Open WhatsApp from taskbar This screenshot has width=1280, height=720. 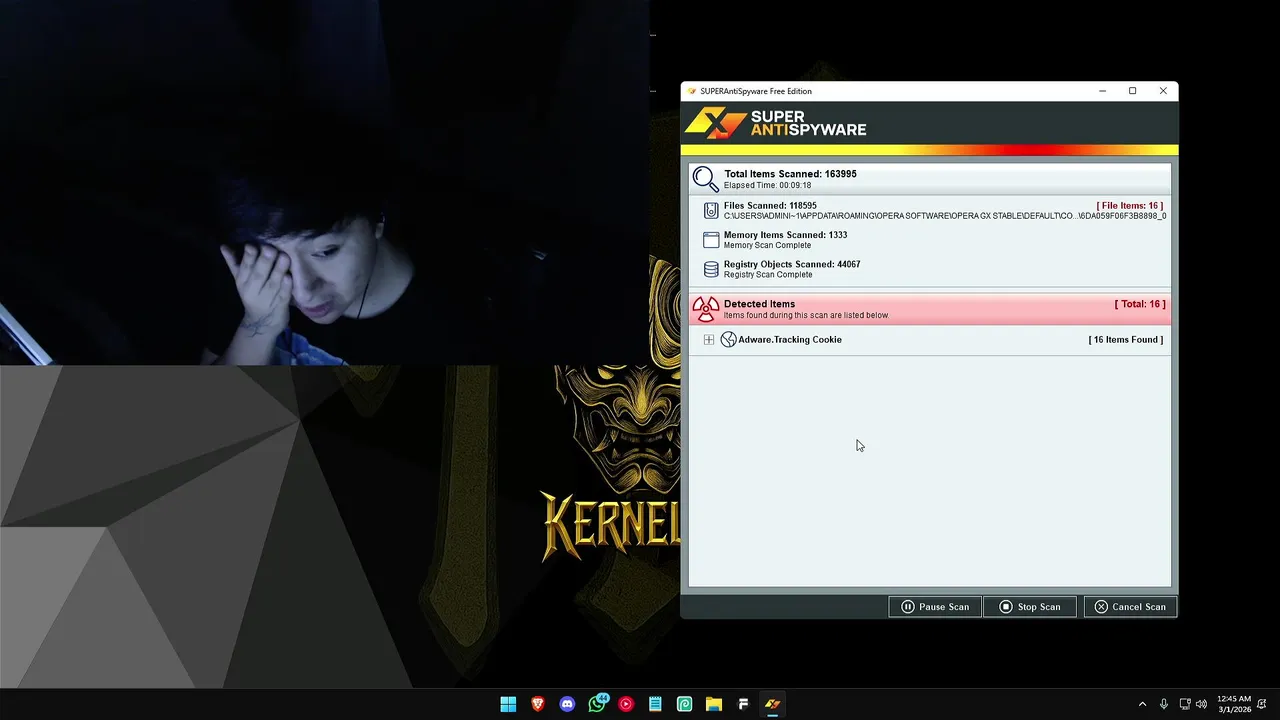pyautogui.click(x=597, y=704)
